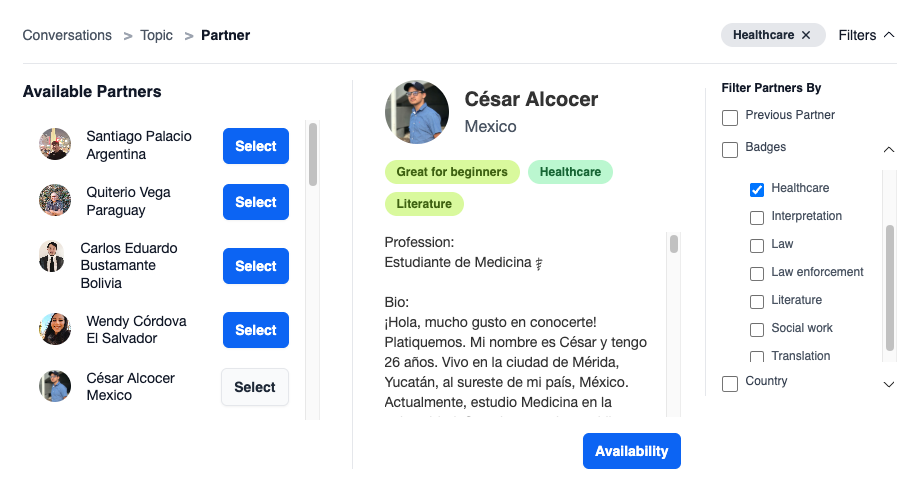Open the Availability button
The image size is (920, 487).
(631, 451)
